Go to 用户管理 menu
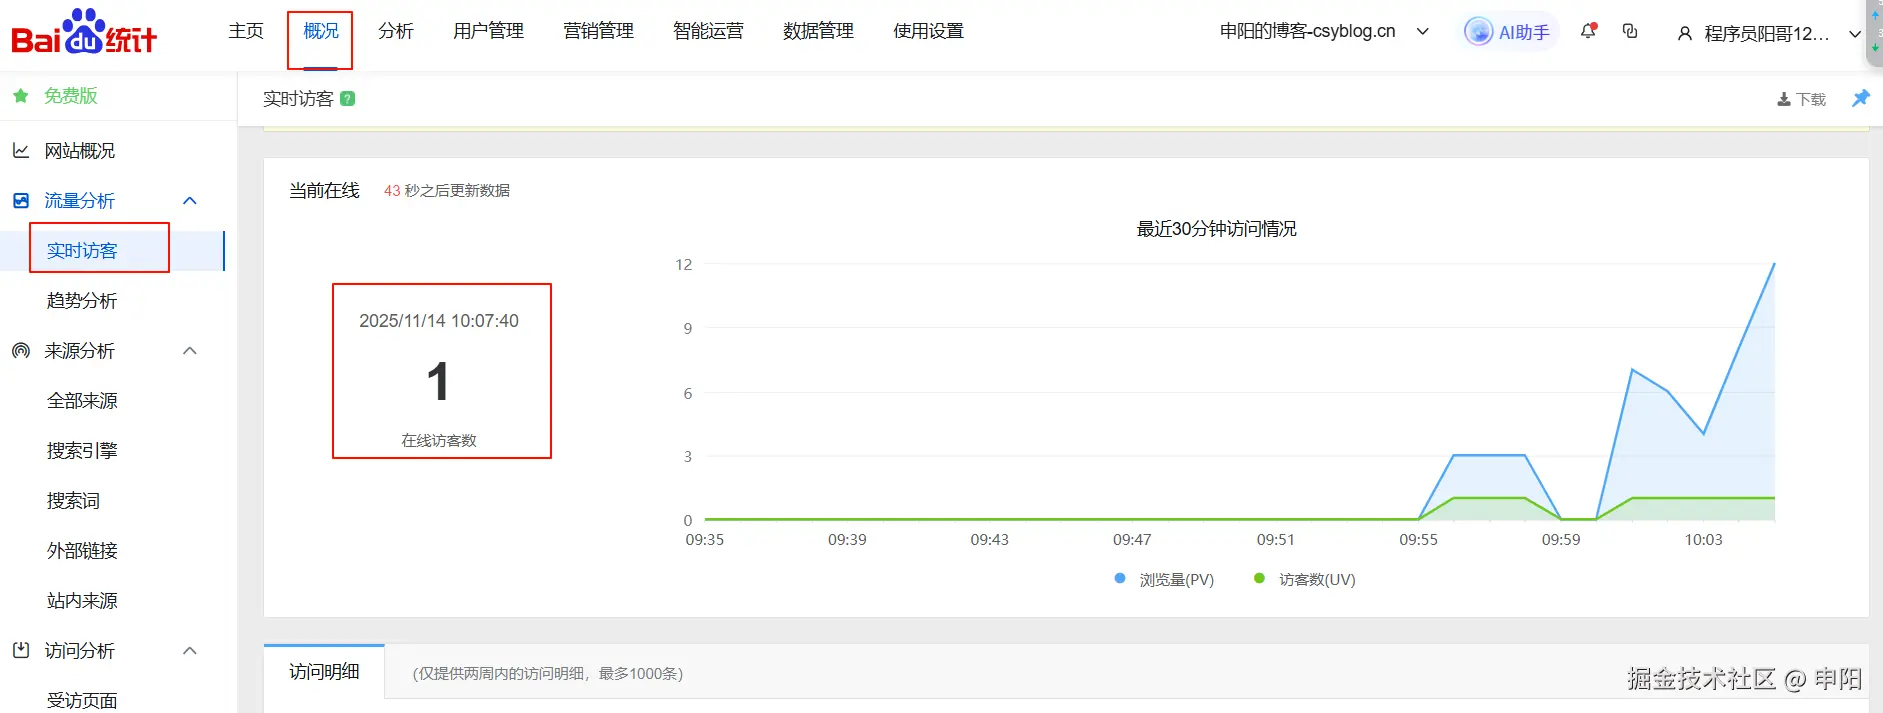Image resolution: width=1883 pixels, height=713 pixels. pos(488,31)
